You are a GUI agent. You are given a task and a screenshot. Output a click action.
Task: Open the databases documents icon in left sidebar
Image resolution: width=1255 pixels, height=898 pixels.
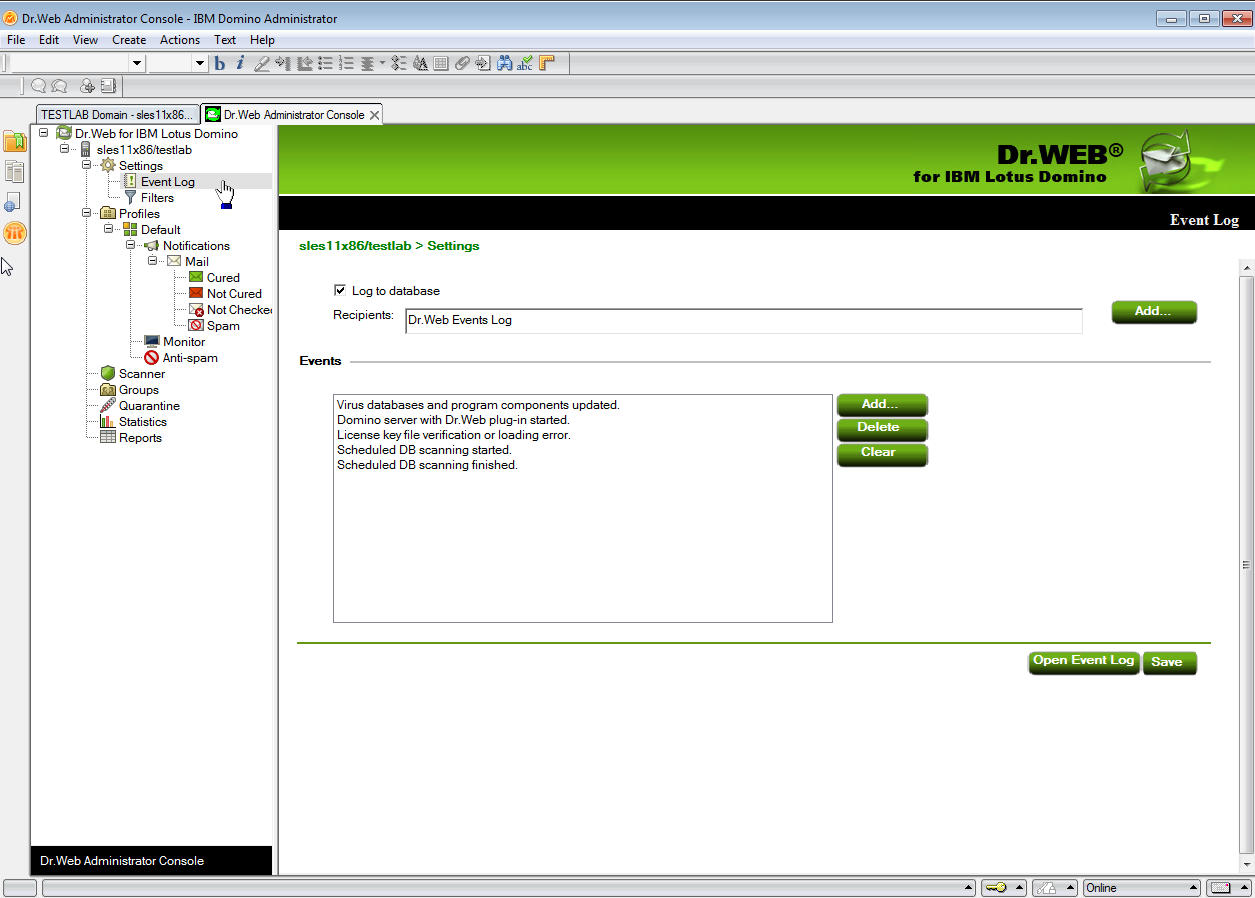(15, 171)
